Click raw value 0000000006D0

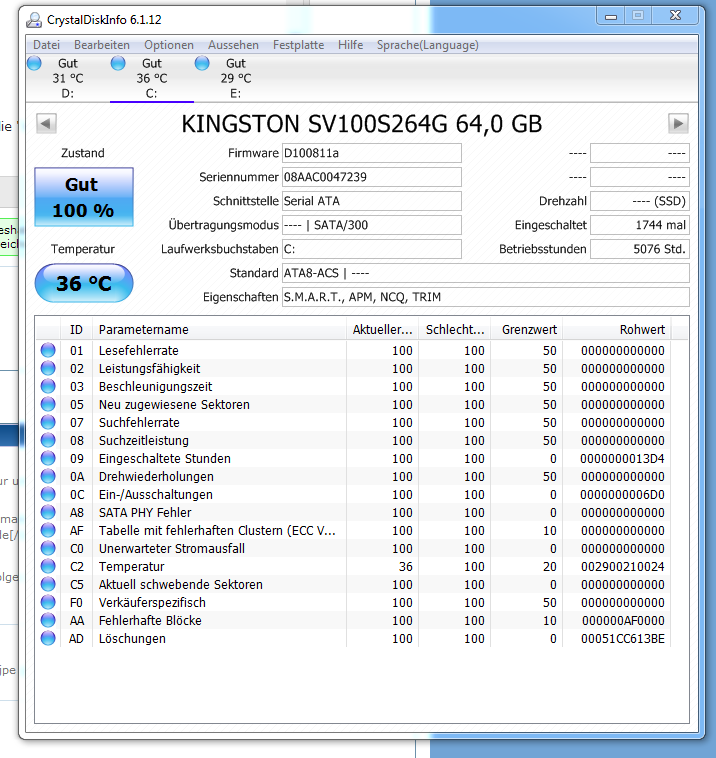coord(622,495)
